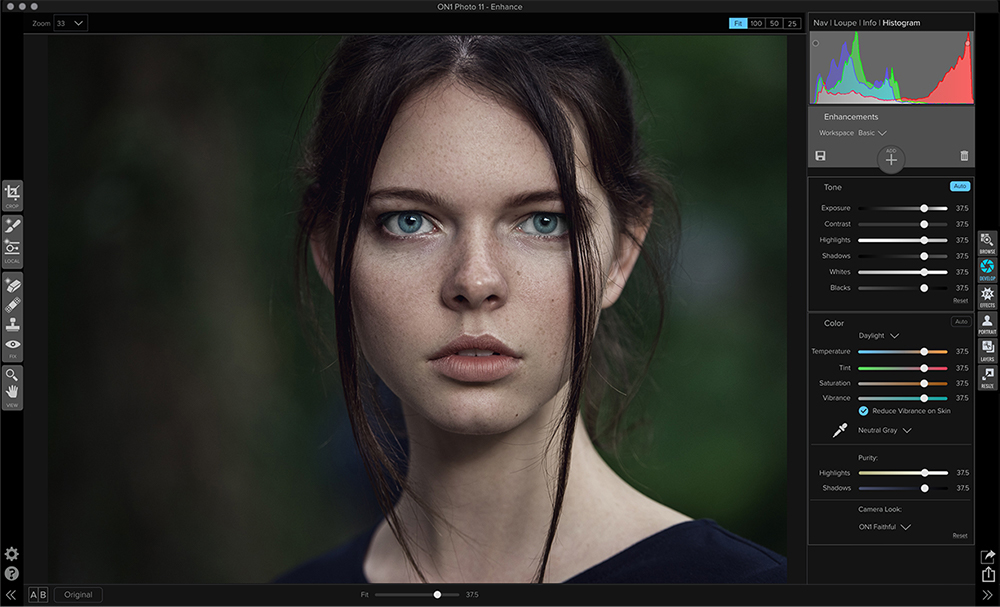
Task: Open the Effects module
Action: (x=987, y=294)
